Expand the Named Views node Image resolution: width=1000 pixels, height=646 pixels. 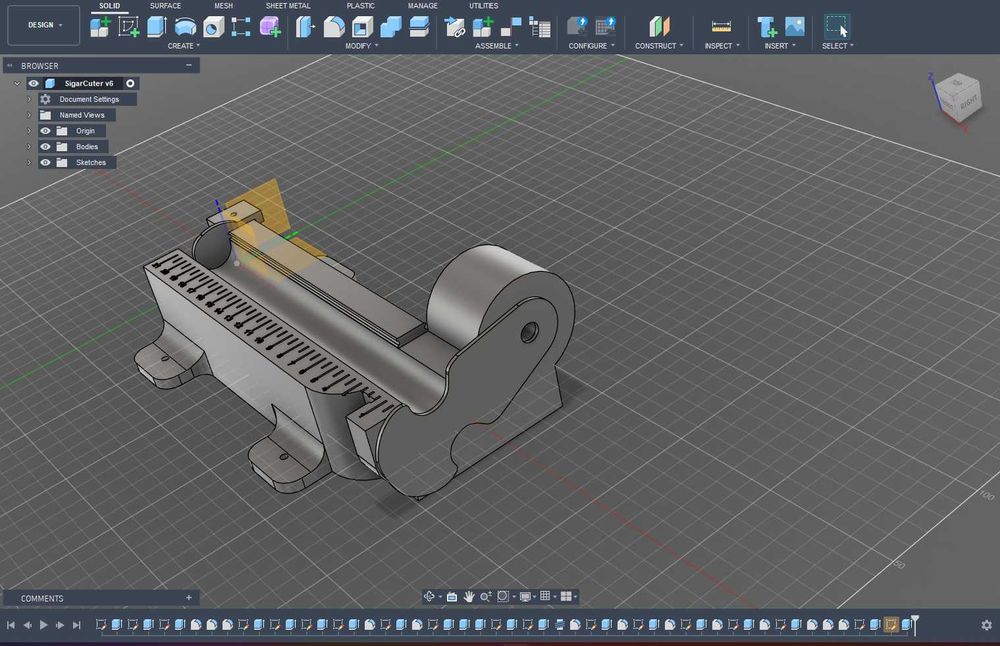coord(29,115)
